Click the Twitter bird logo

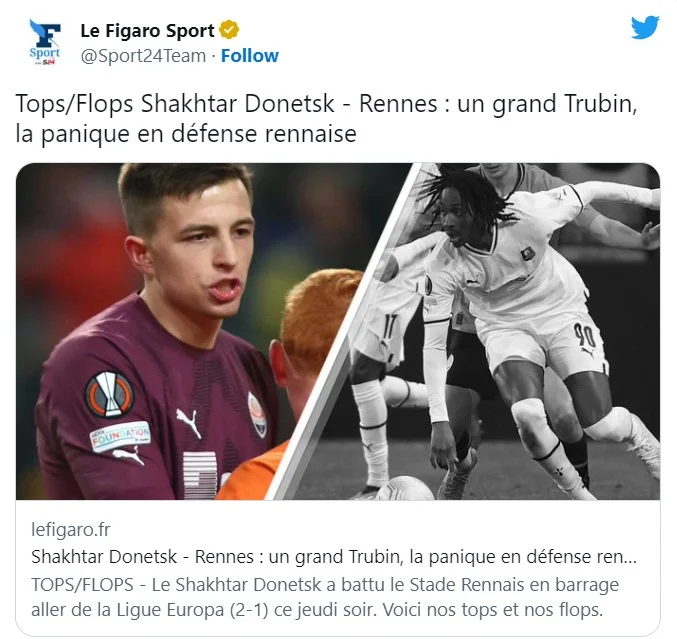pos(645,28)
